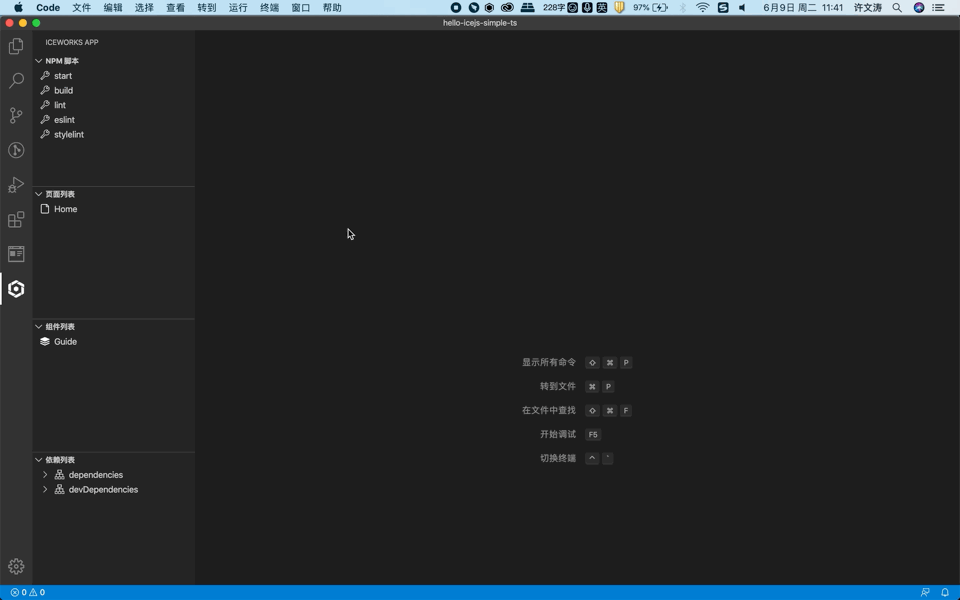Viewport: 960px width, 600px height.
Task: Open Siri from the menu bar
Action: pyautogui.click(x=918, y=7)
